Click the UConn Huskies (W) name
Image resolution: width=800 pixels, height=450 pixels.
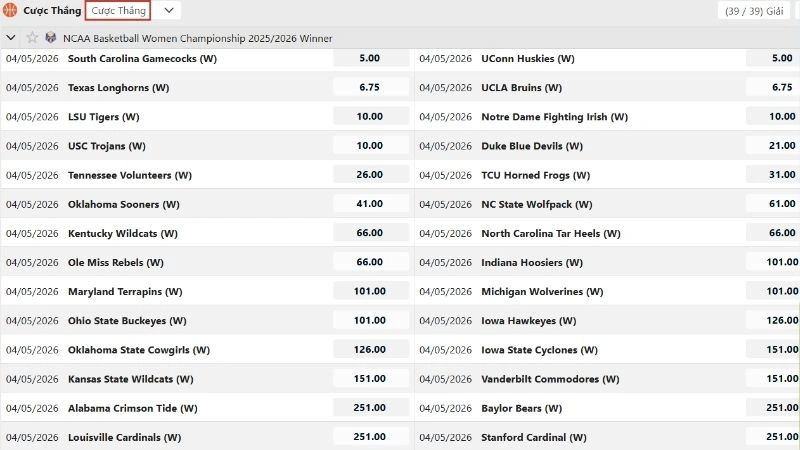point(528,59)
